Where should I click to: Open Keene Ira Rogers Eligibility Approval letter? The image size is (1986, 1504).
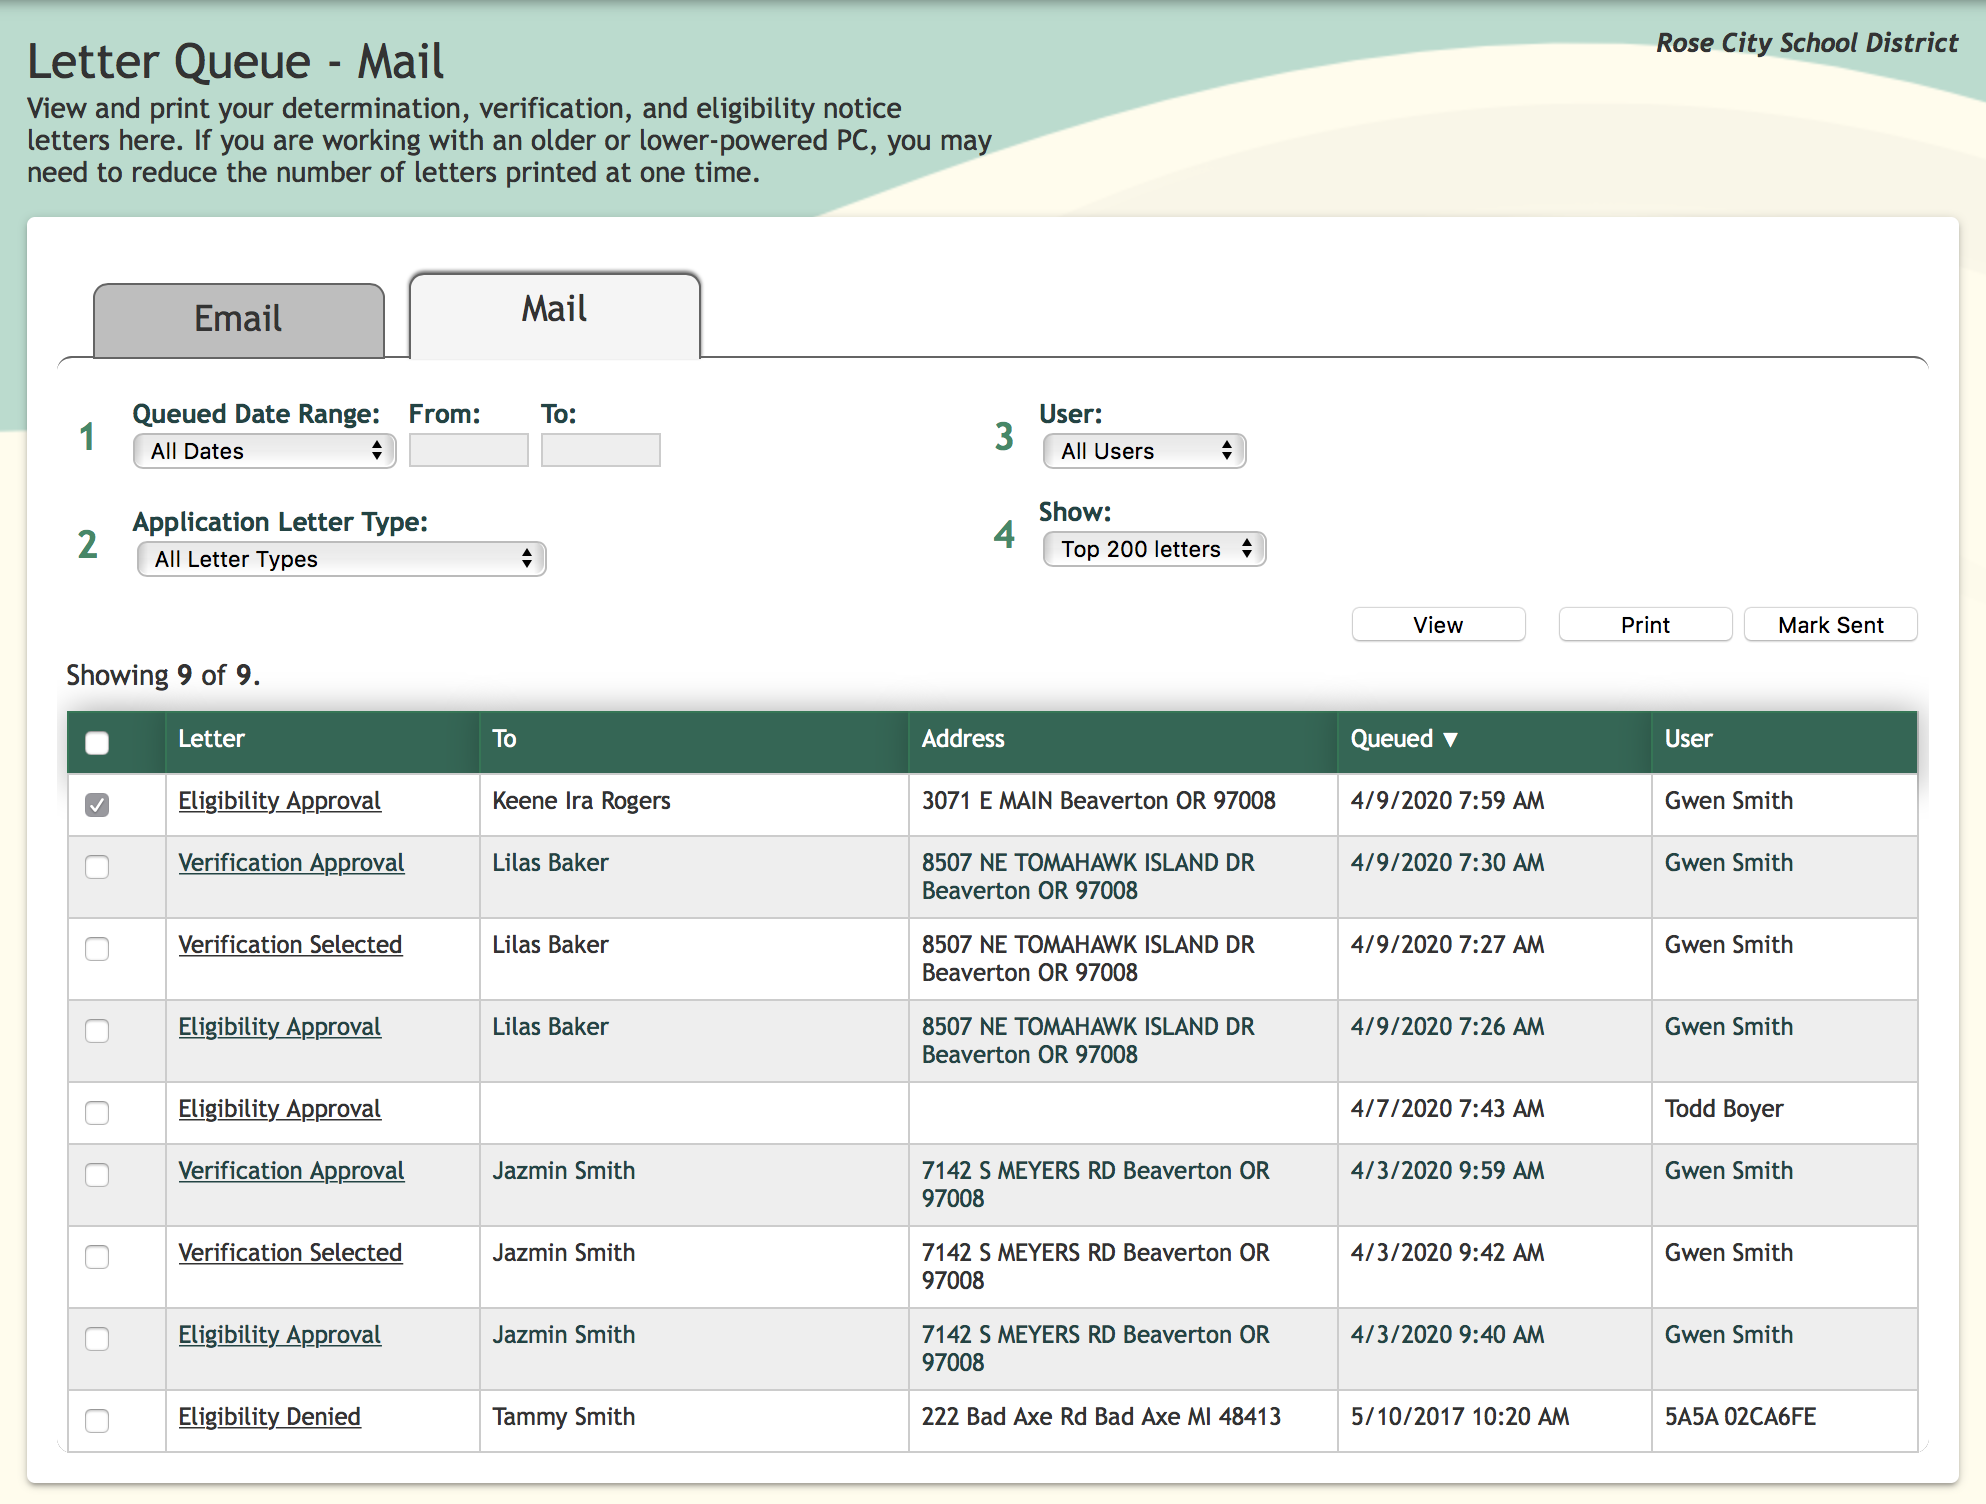tap(279, 801)
